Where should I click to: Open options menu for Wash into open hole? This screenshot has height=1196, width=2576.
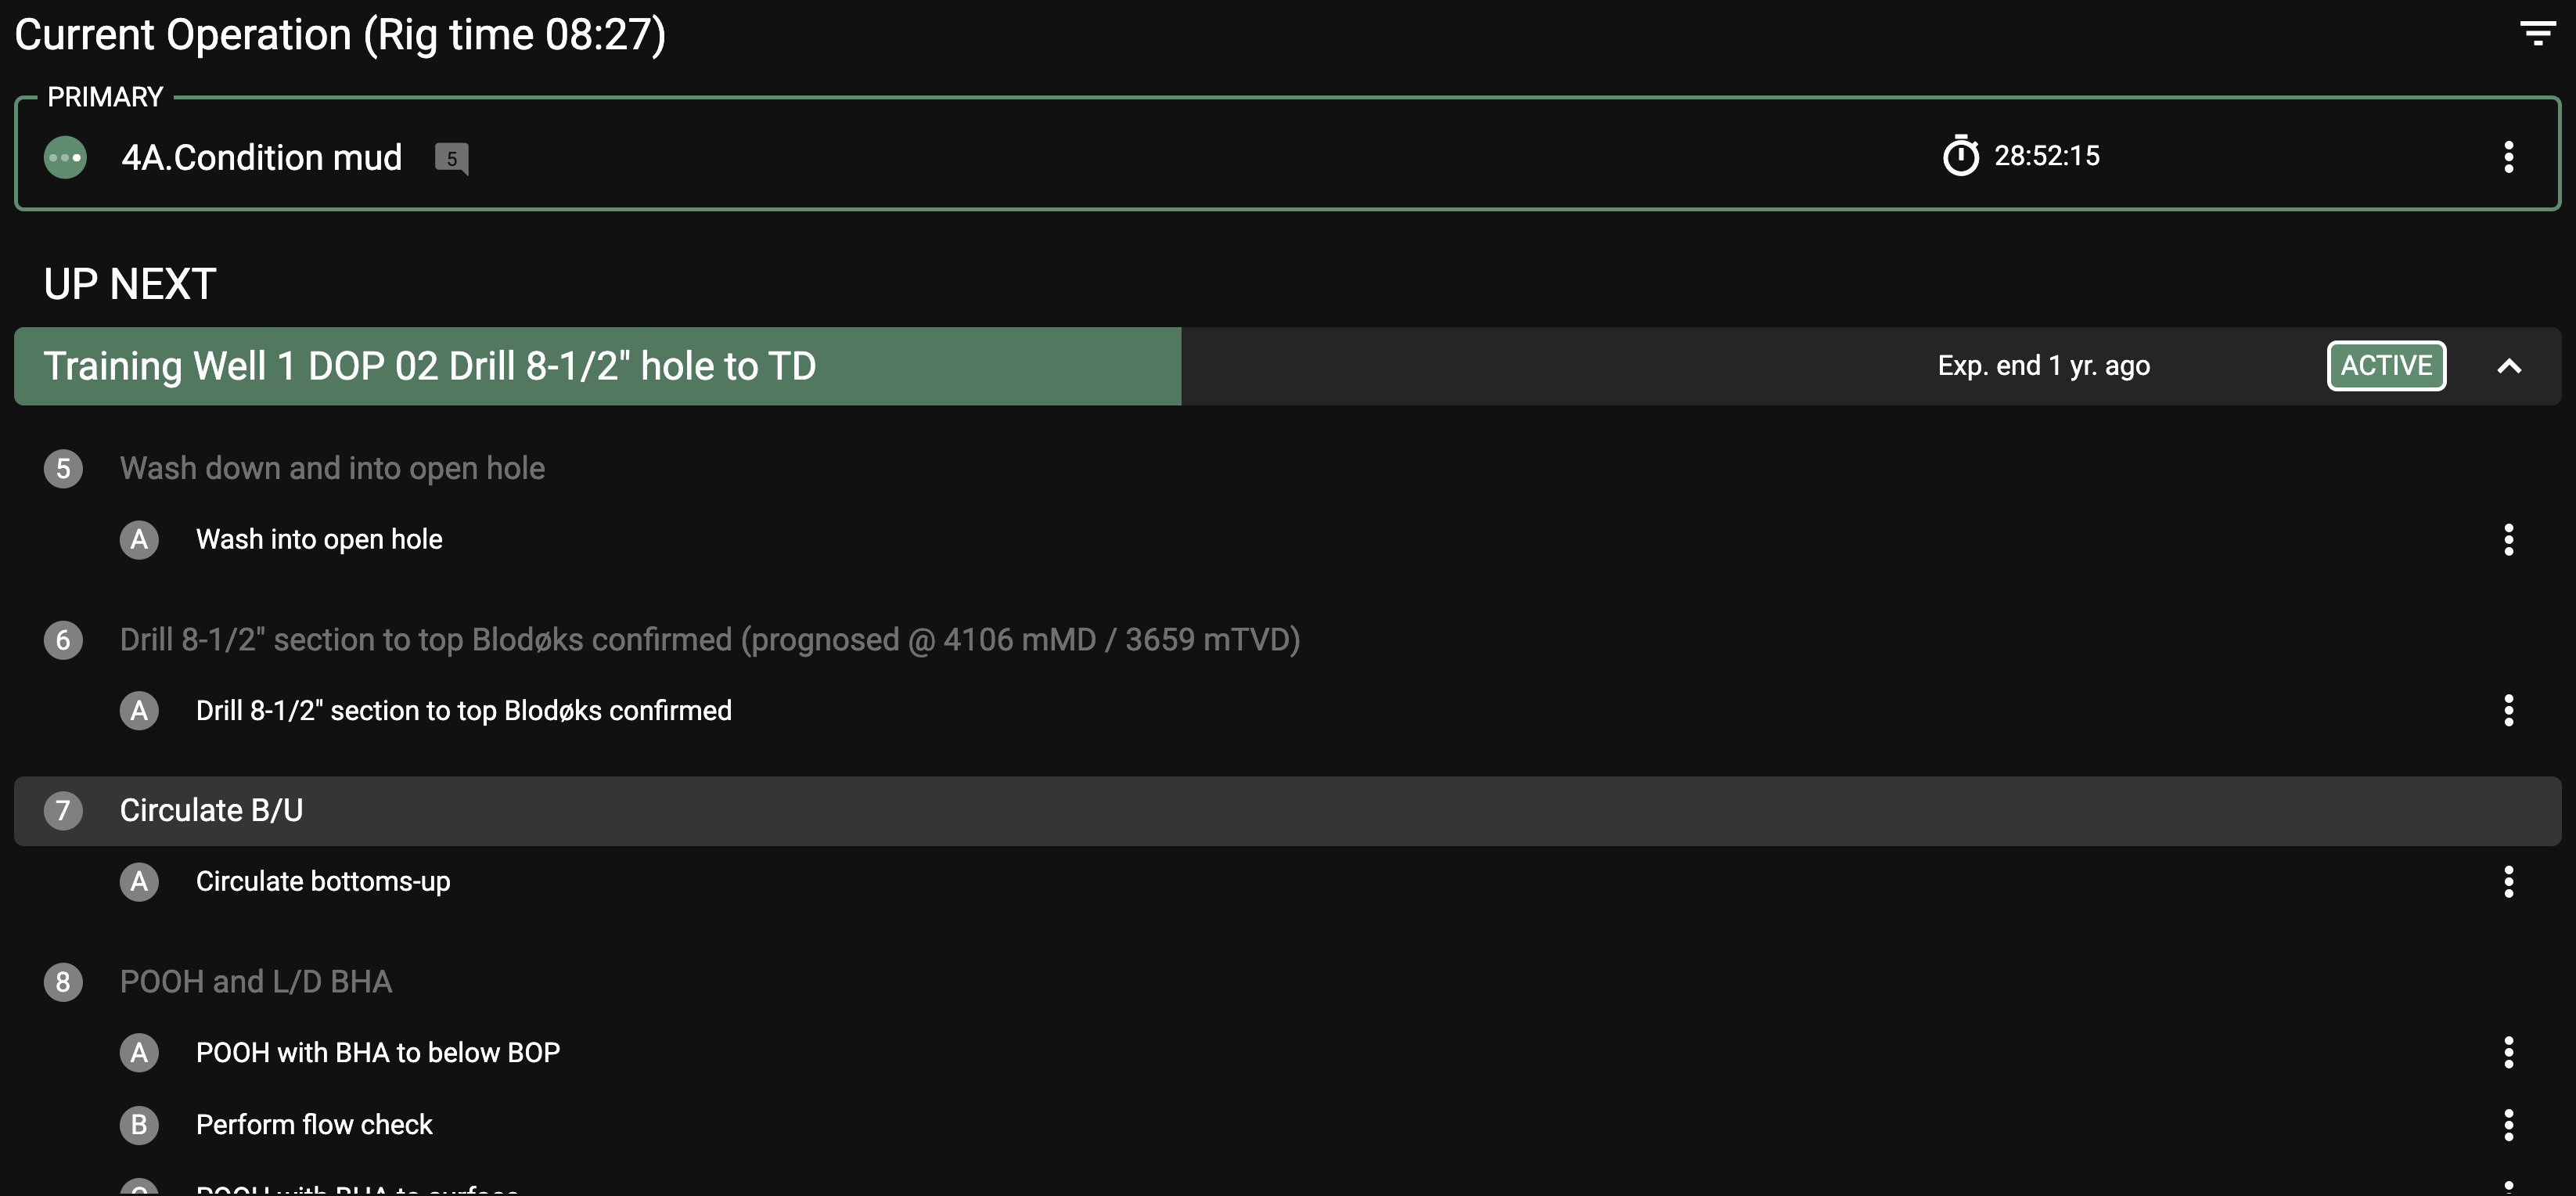coord(2508,539)
